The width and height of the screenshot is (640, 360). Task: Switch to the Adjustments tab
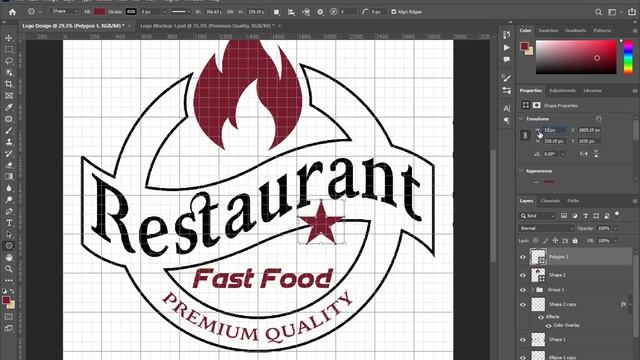(x=562, y=91)
